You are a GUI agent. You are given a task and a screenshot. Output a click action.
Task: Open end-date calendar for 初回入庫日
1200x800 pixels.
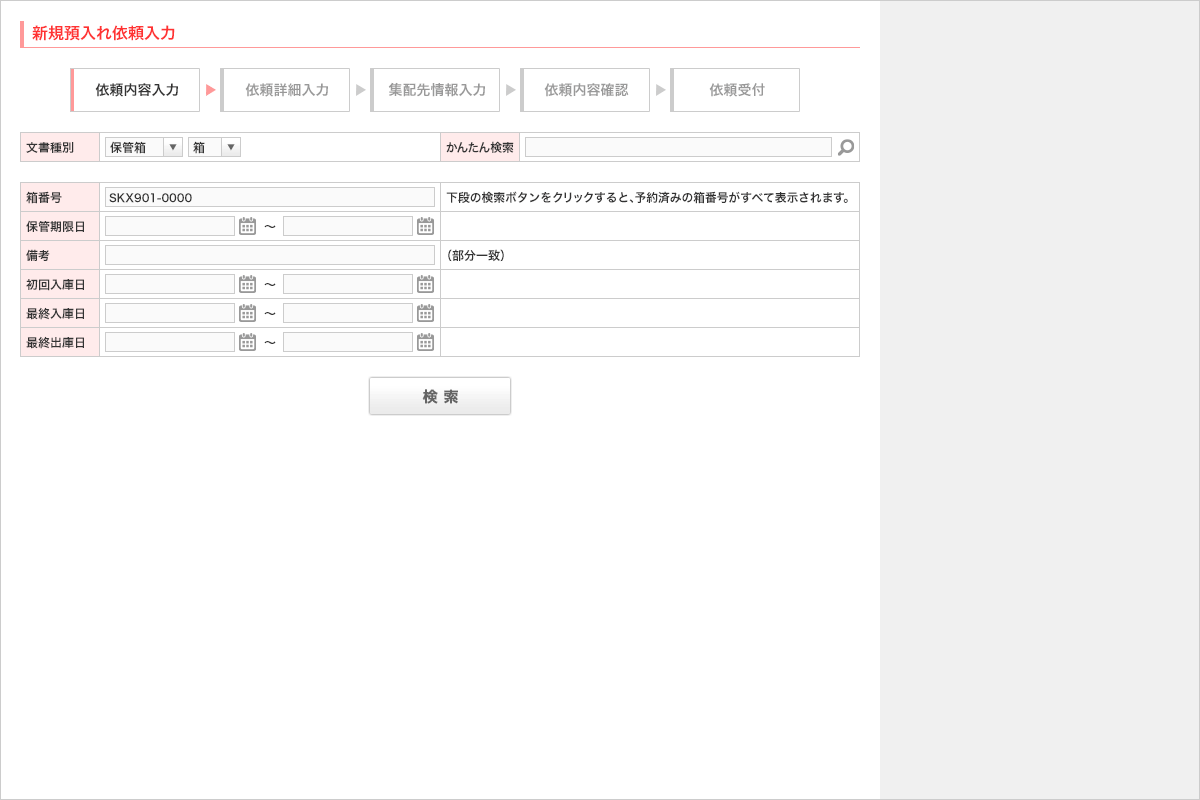pos(425,284)
